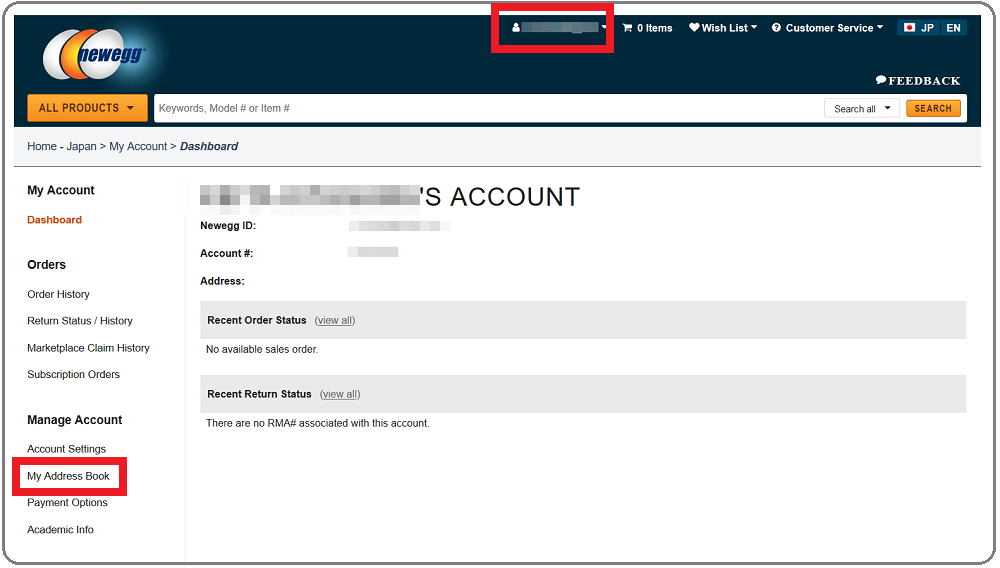Click the 0 Items cart text

[x=654, y=28]
